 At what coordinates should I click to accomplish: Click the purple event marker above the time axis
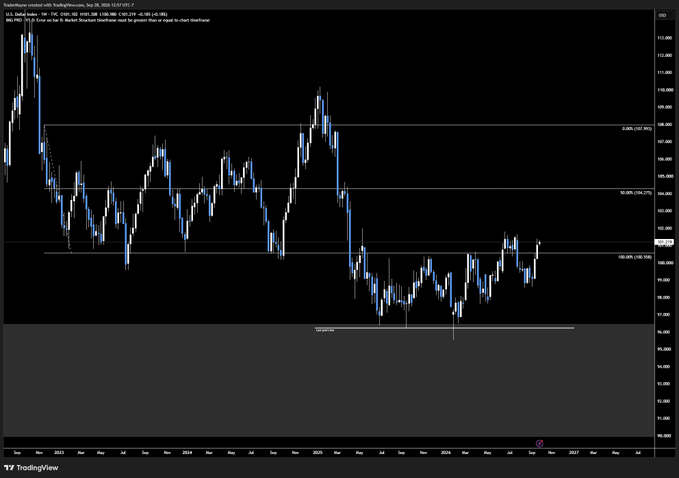pos(539,443)
